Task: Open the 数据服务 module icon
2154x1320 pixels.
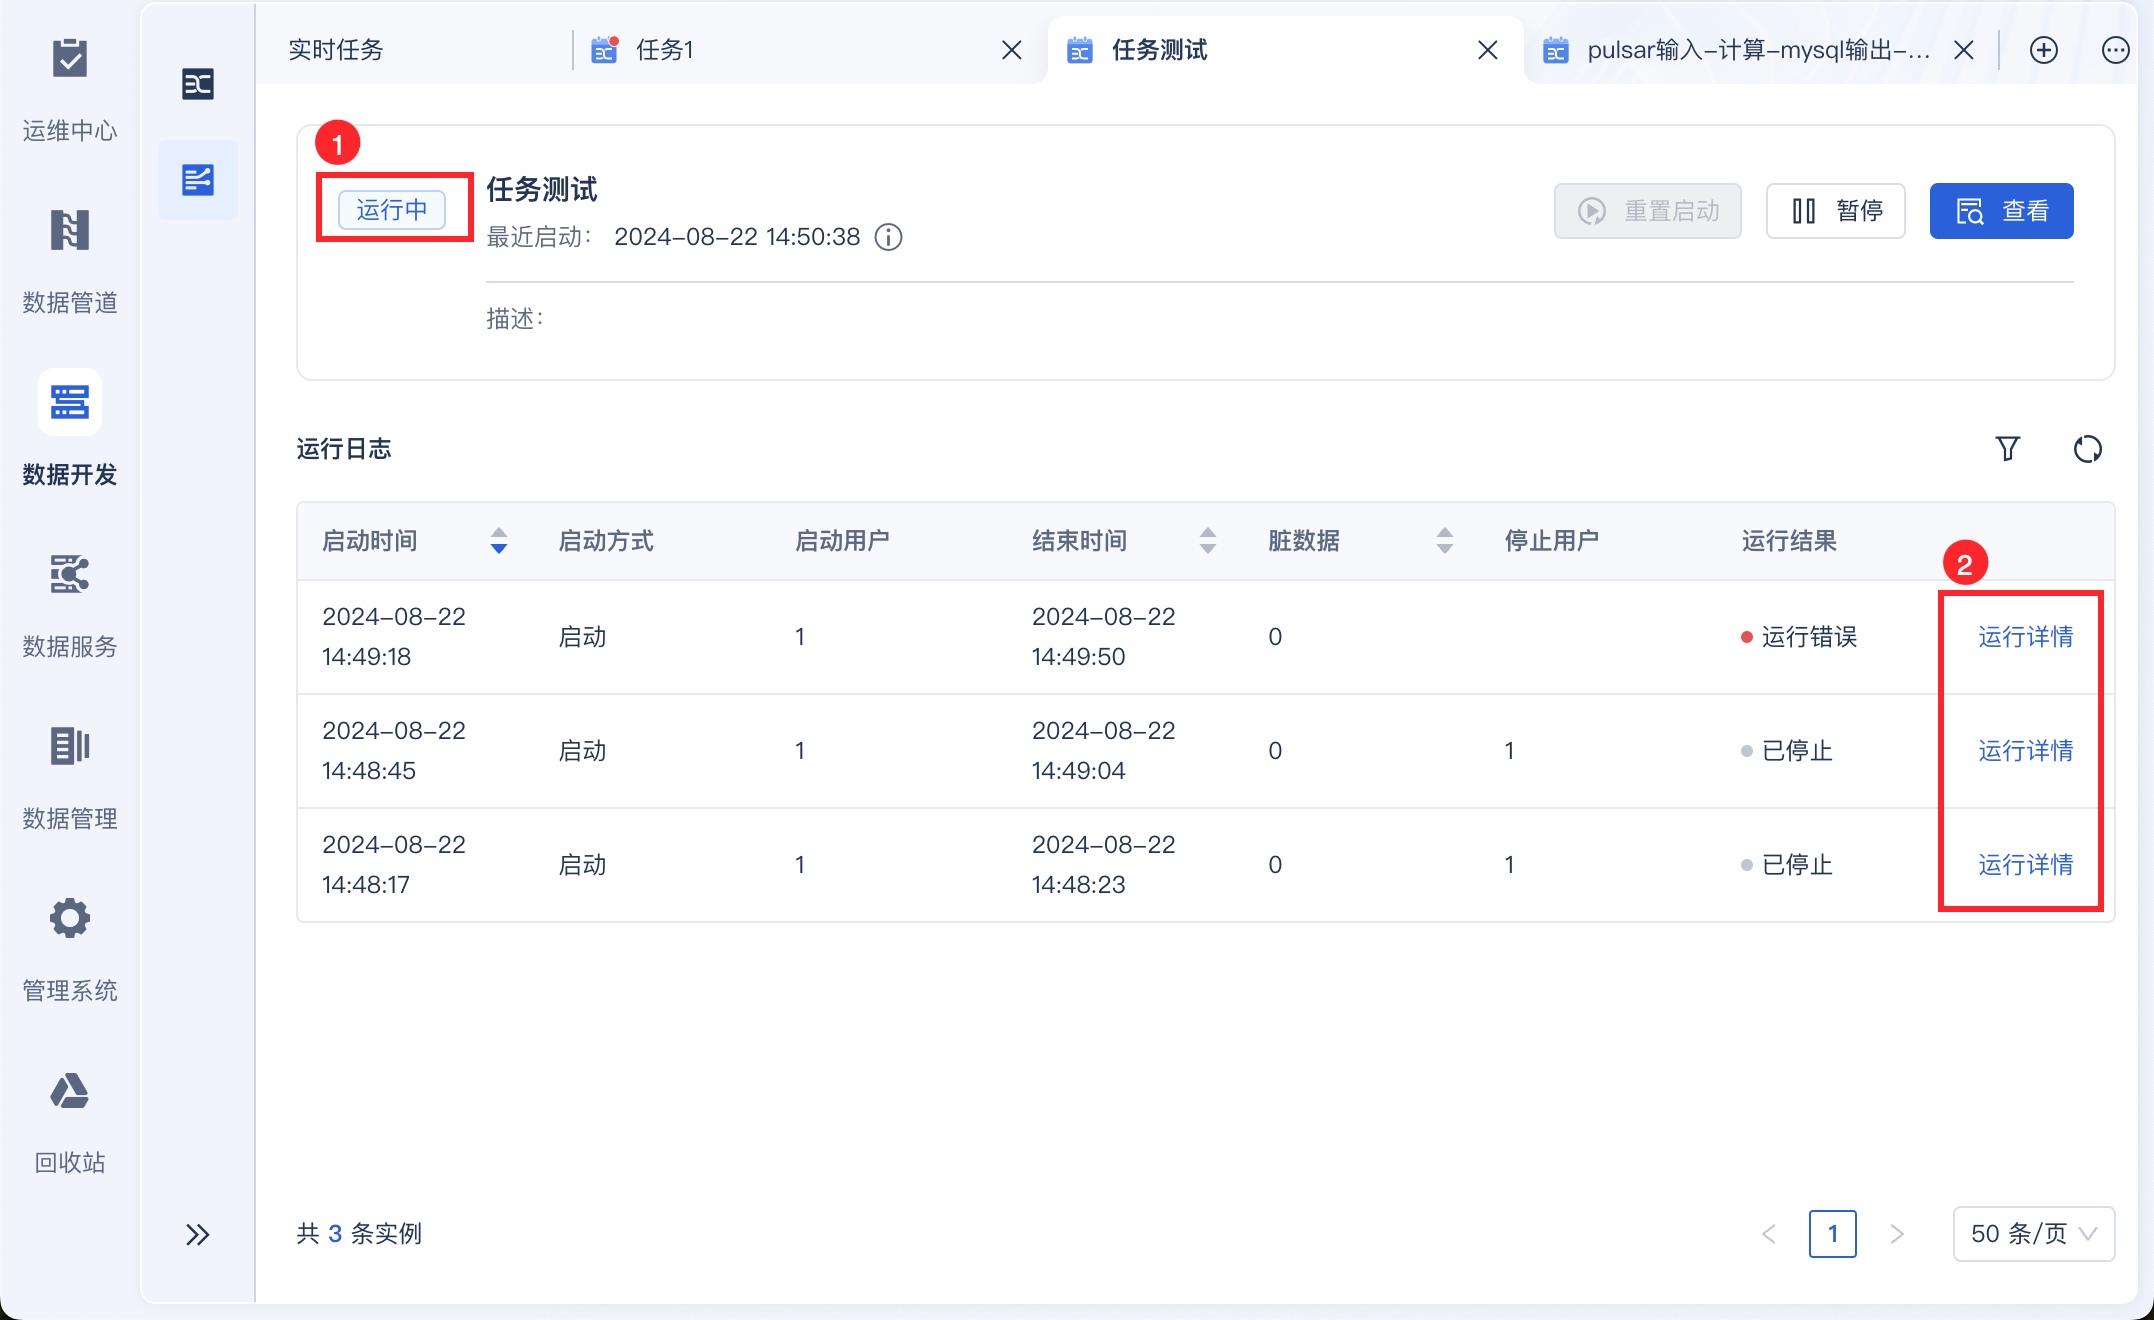Action: point(70,576)
